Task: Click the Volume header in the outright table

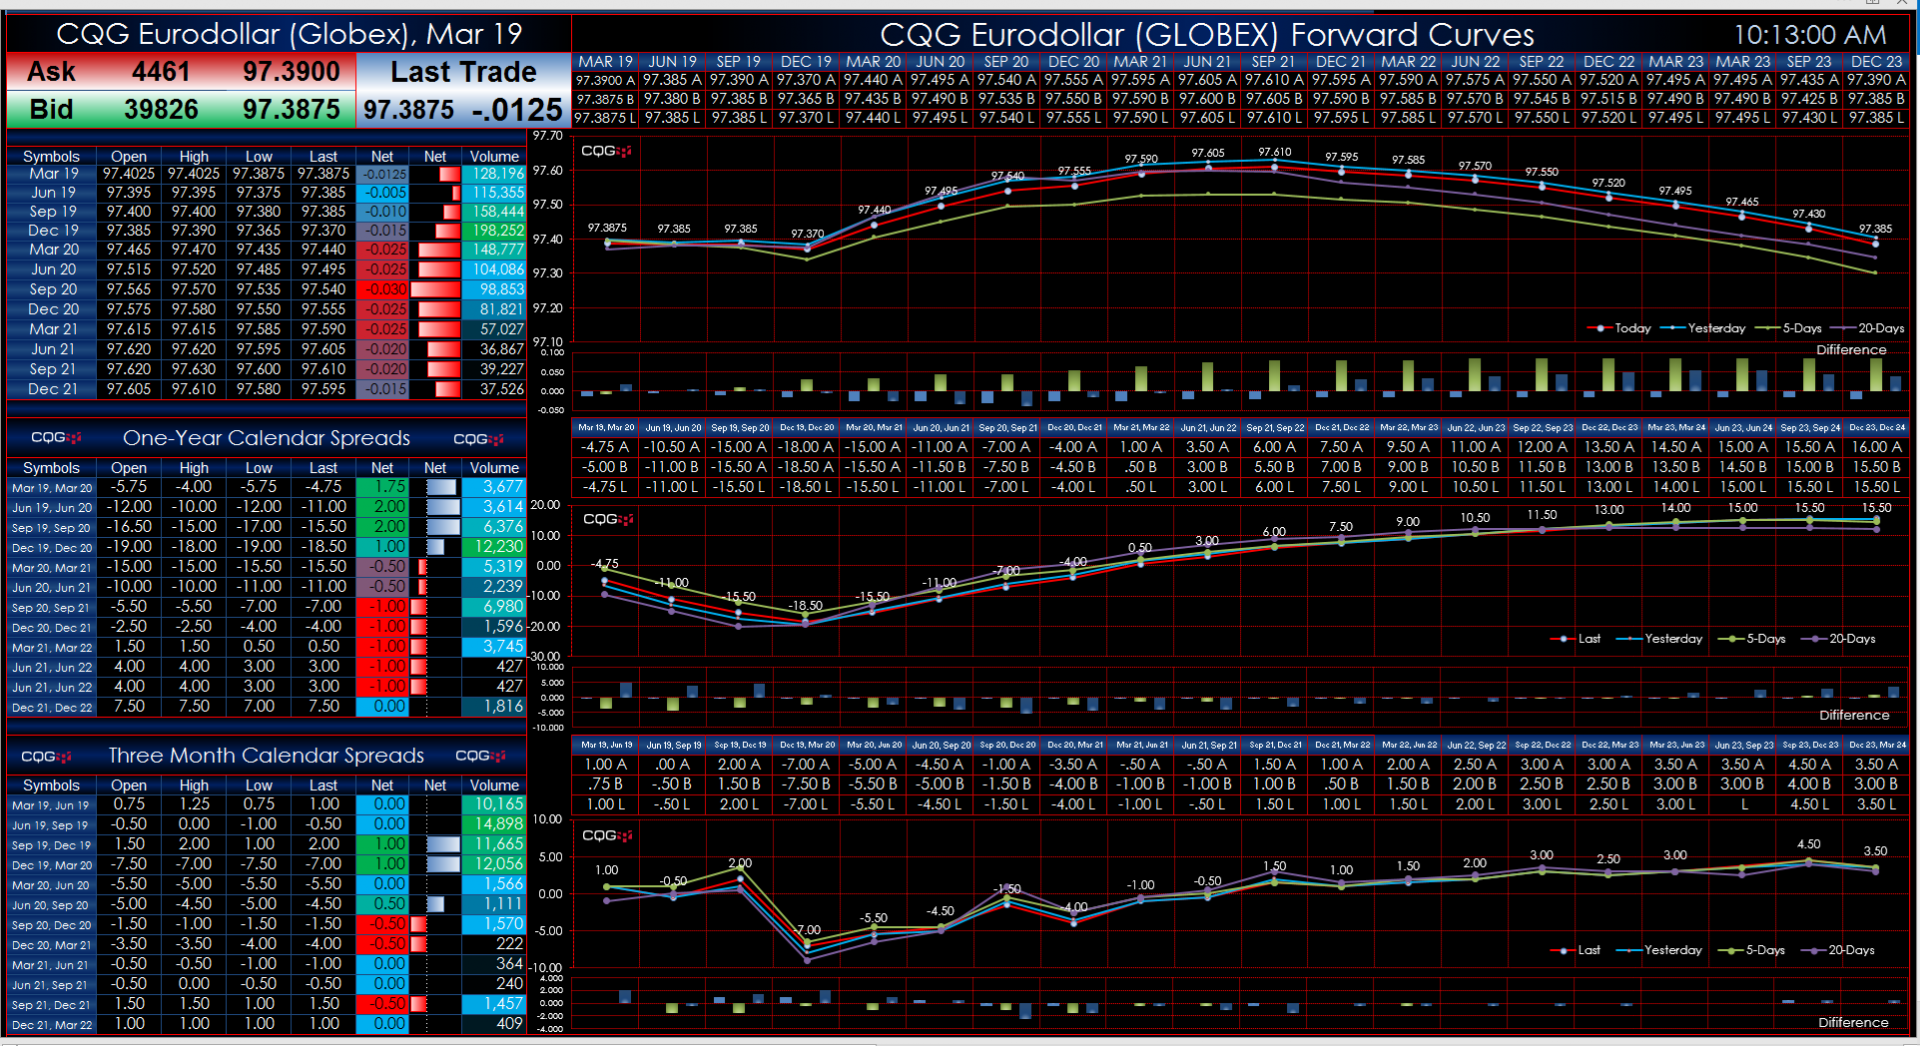Action: [x=494, y=156]
